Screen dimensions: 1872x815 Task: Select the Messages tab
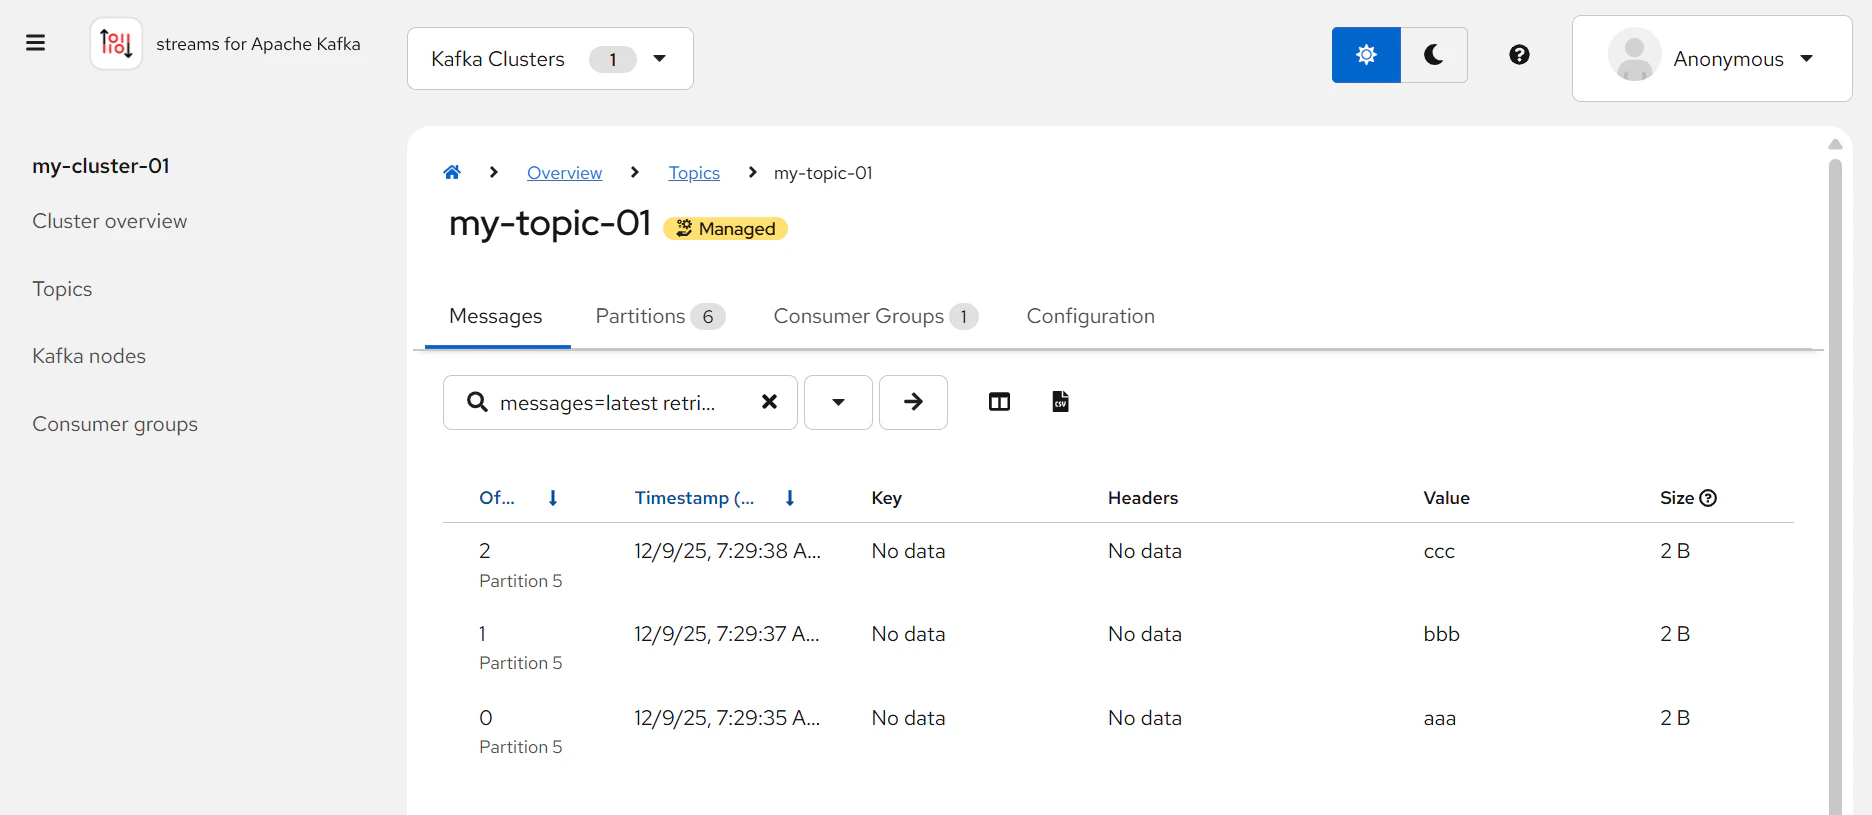click(x=496, y=317)
